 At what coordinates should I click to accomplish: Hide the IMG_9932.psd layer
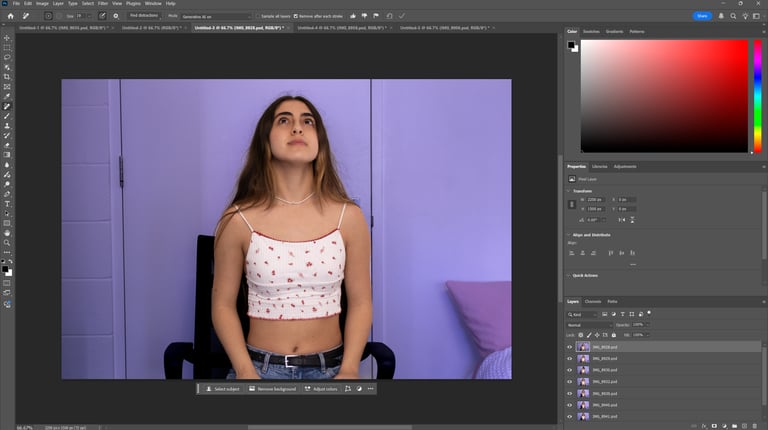[x=570, y=382]
